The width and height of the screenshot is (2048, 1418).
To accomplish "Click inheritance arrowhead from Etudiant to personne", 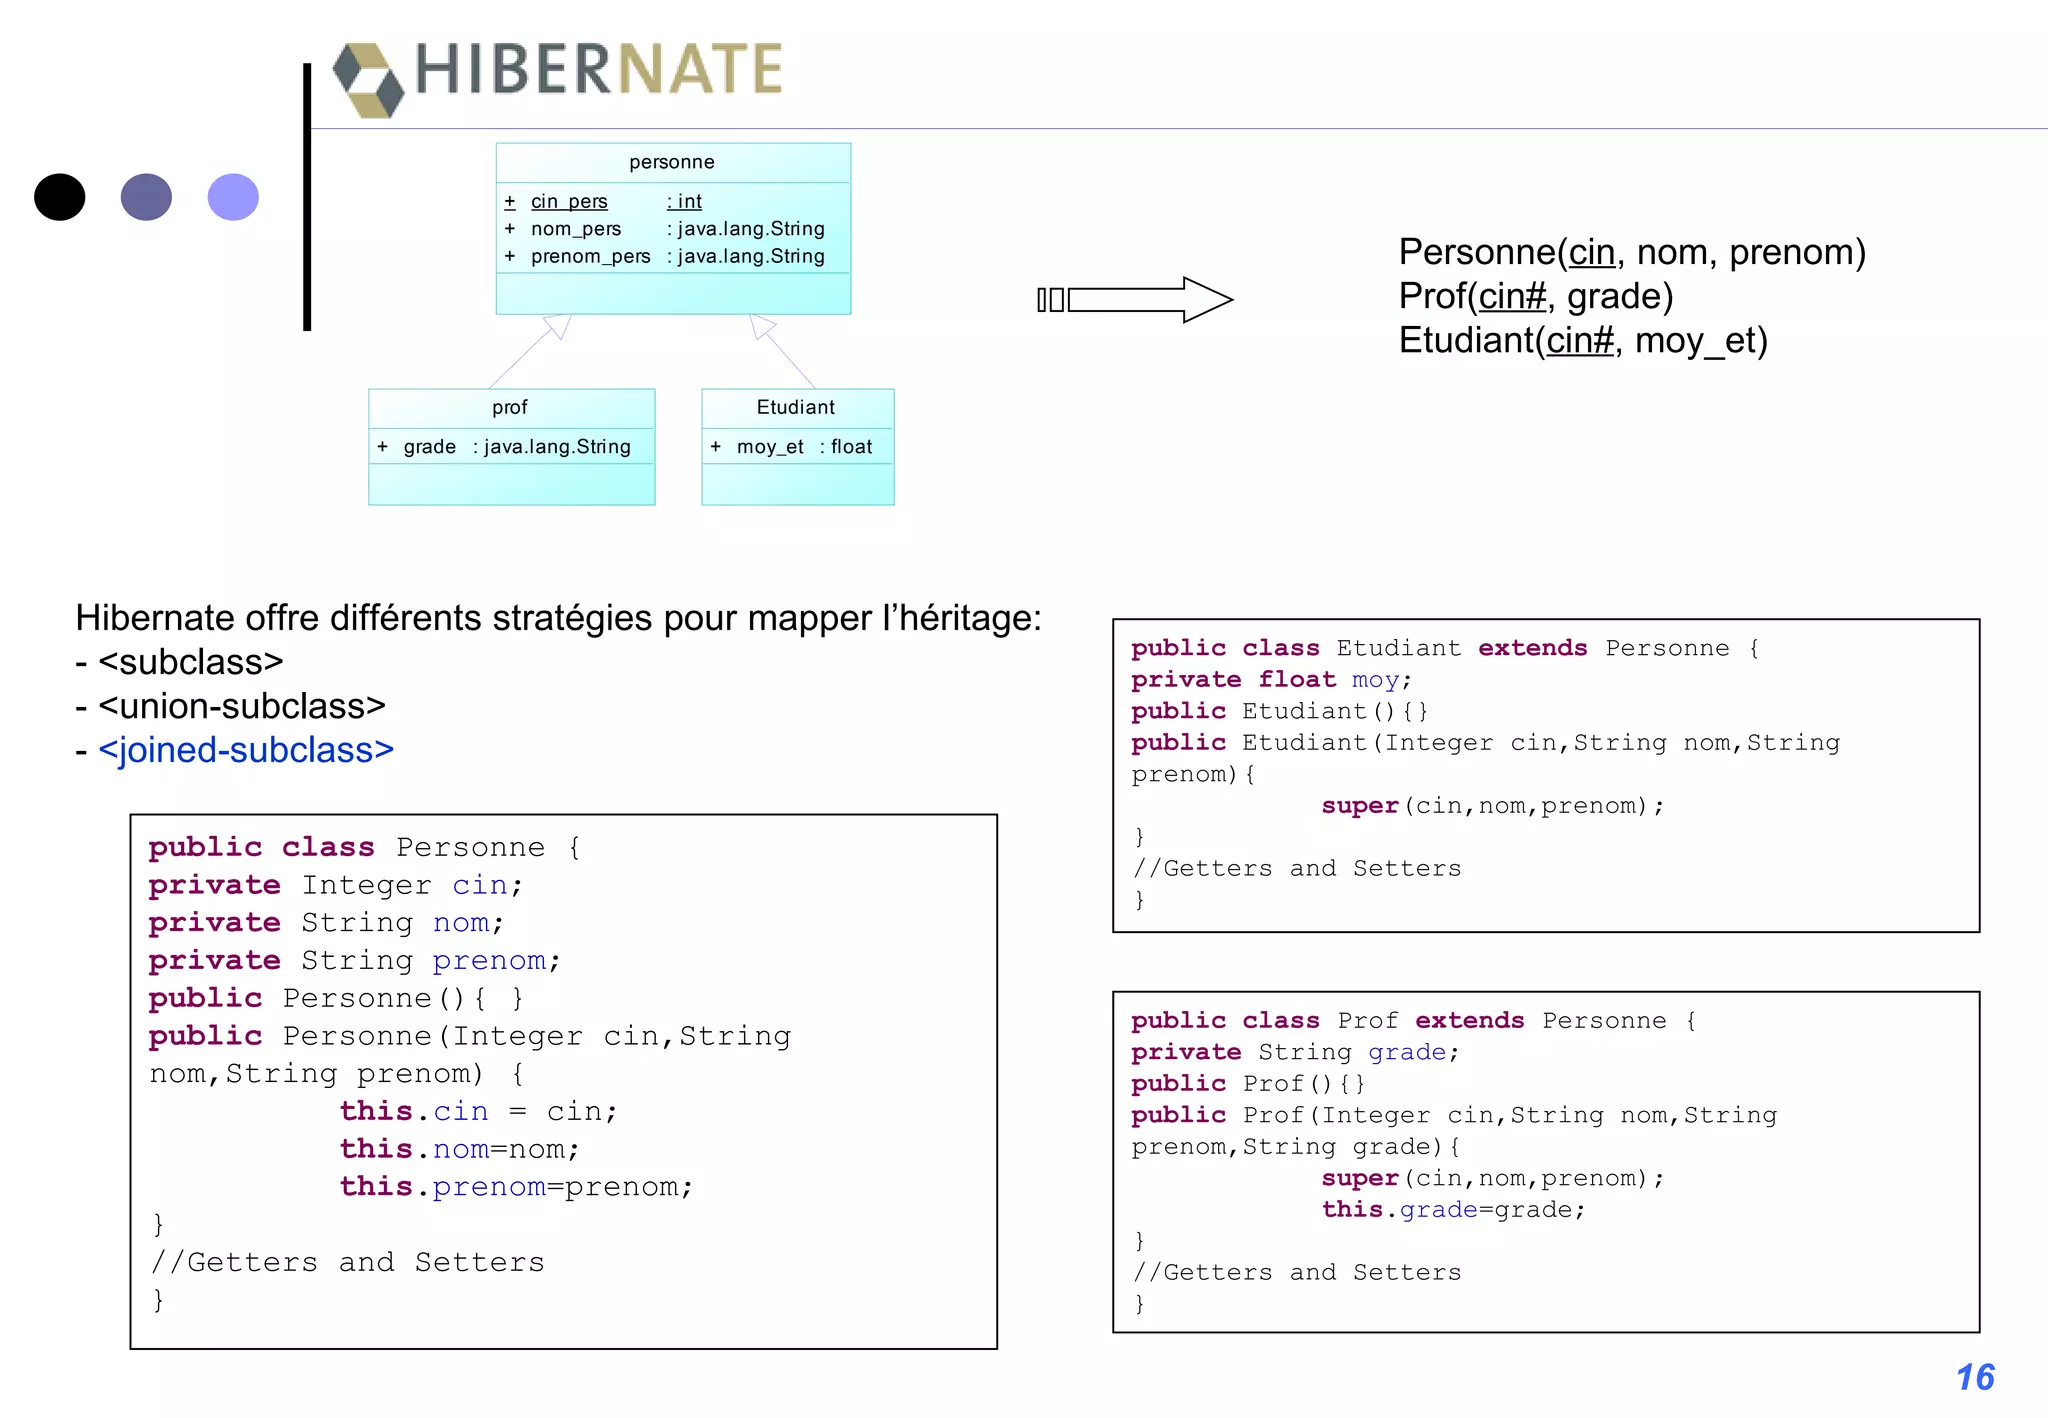I will click(762, 326).
